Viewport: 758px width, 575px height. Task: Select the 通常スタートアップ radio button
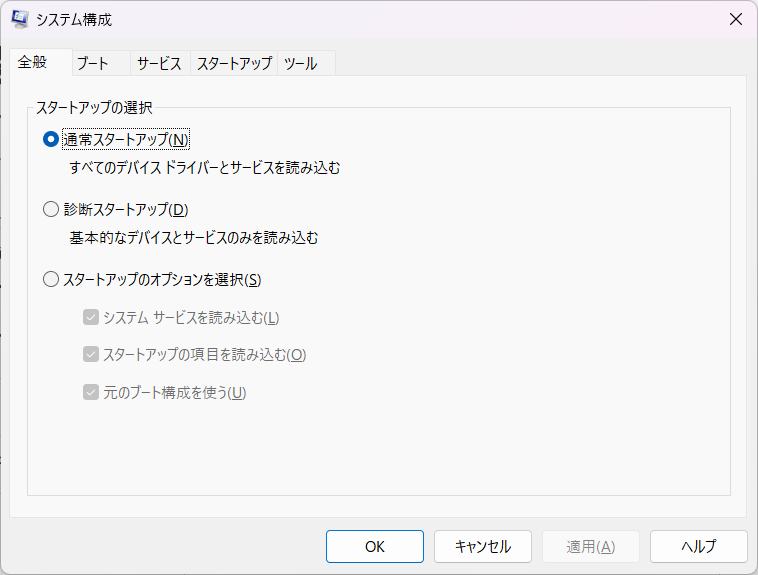(51, 140)
